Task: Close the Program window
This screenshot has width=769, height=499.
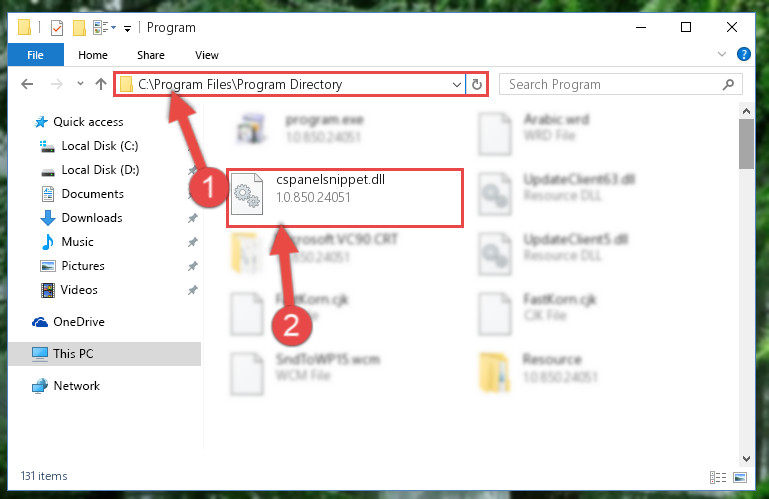Action: point(731,27)
